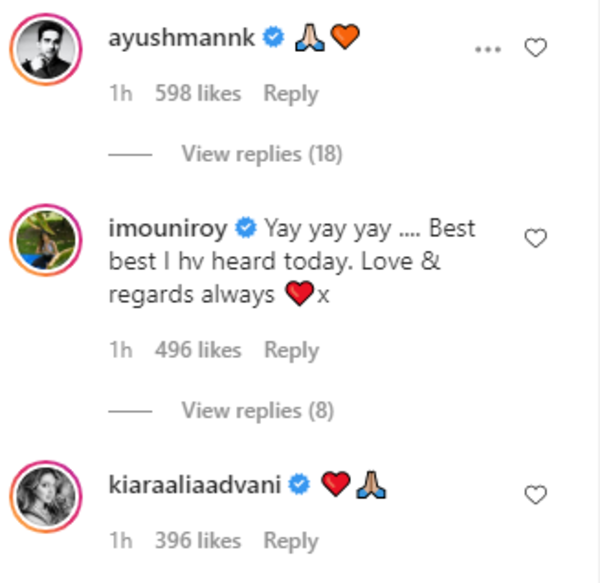Open imouniroy's profile picture story
Image resolution: width=600 pixels, height=583 pixels.
tap(46, 240)
